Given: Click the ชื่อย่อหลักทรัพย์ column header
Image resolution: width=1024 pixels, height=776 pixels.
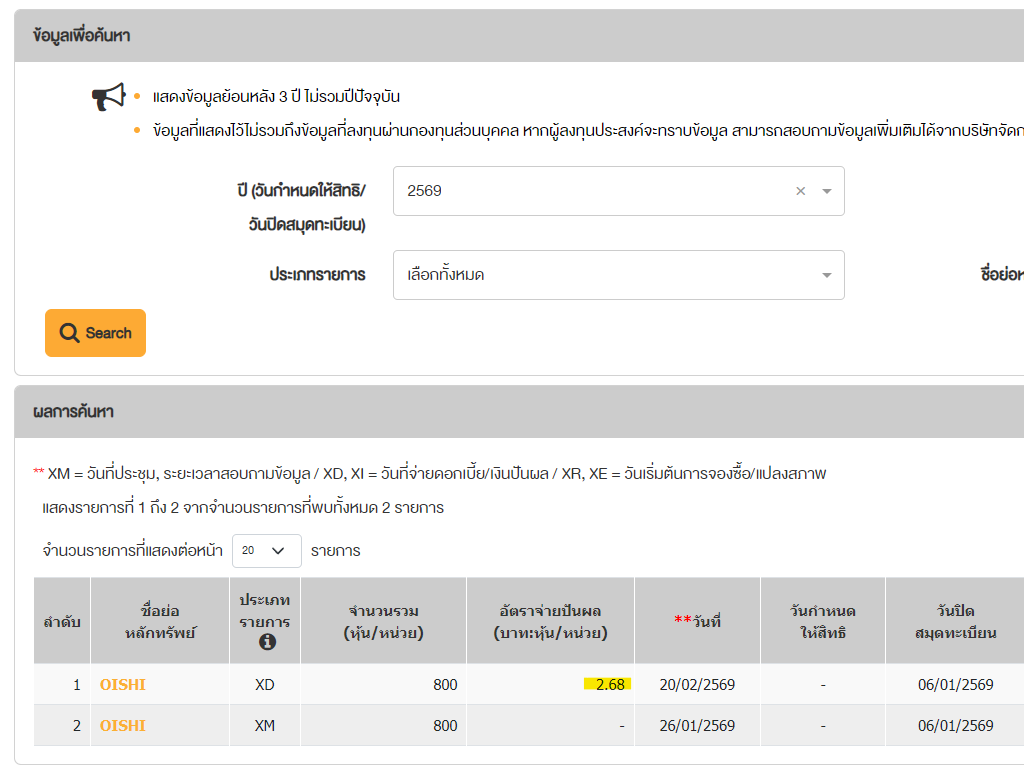Looking at the screenshot, I should click(x=160, y=621).
